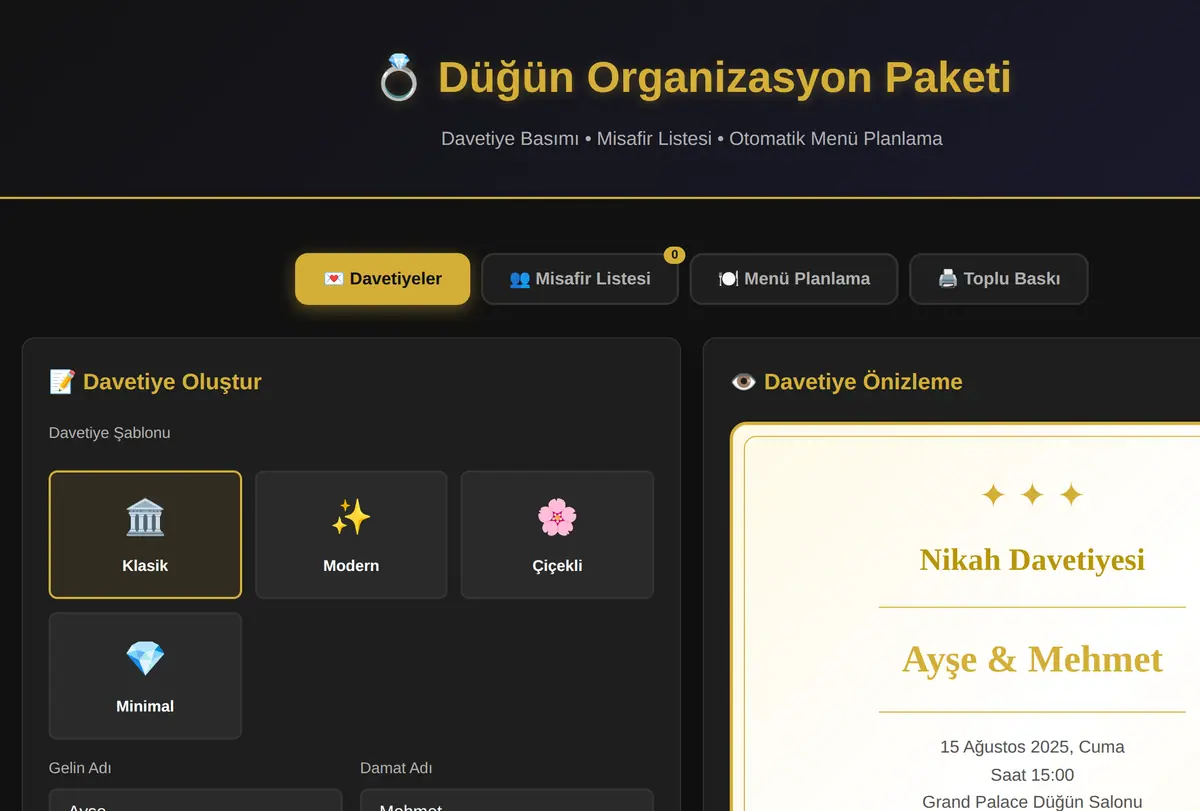
Task: Click the date text 15 Ağustos 2025, Cuma
Action: click(x=1032, y=747)
